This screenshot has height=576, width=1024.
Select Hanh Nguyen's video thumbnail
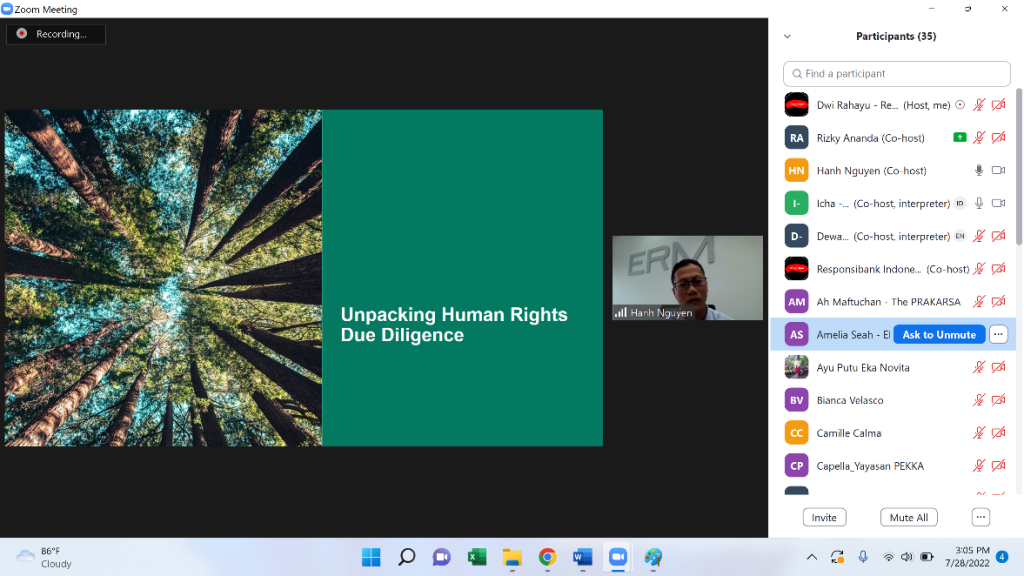687,278
